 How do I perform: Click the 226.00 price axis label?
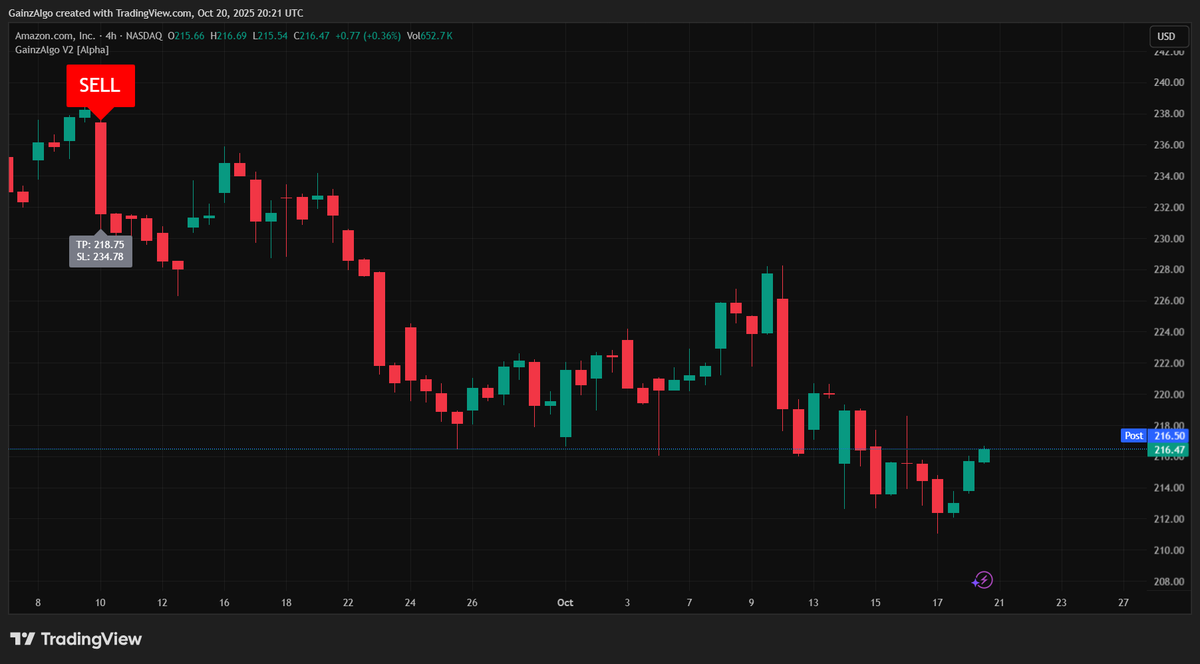1169,301
